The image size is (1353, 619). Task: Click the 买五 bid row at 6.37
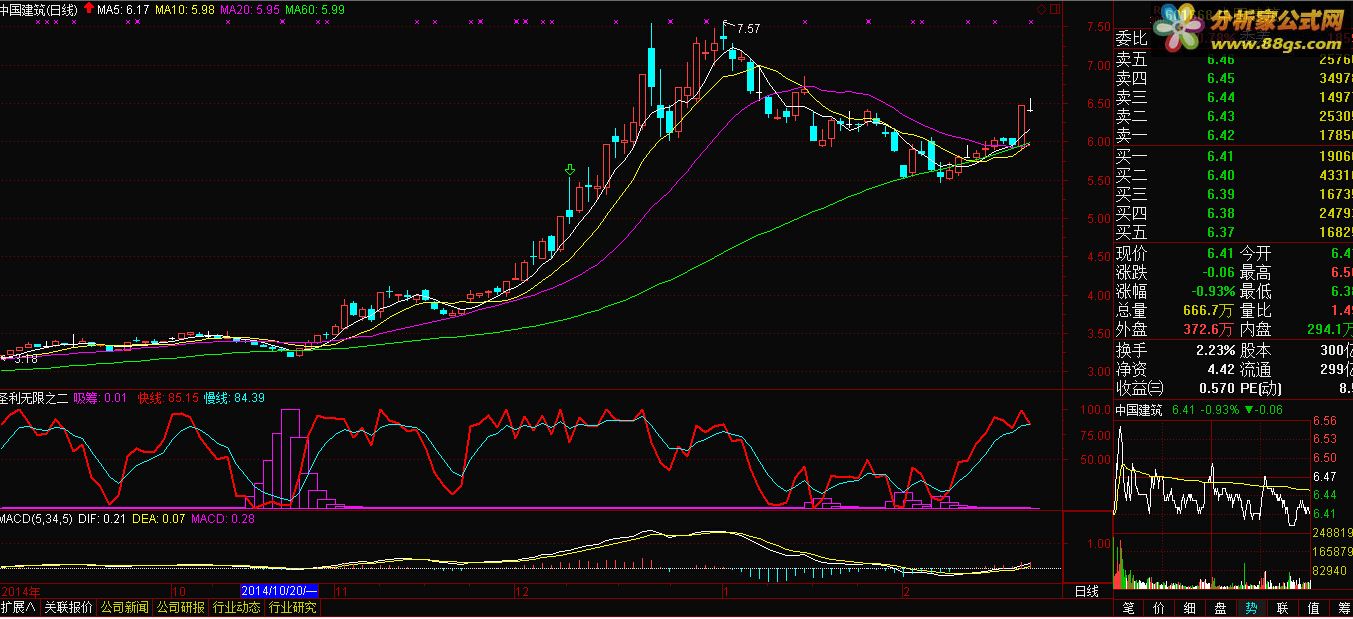(x=1233, y=232)
